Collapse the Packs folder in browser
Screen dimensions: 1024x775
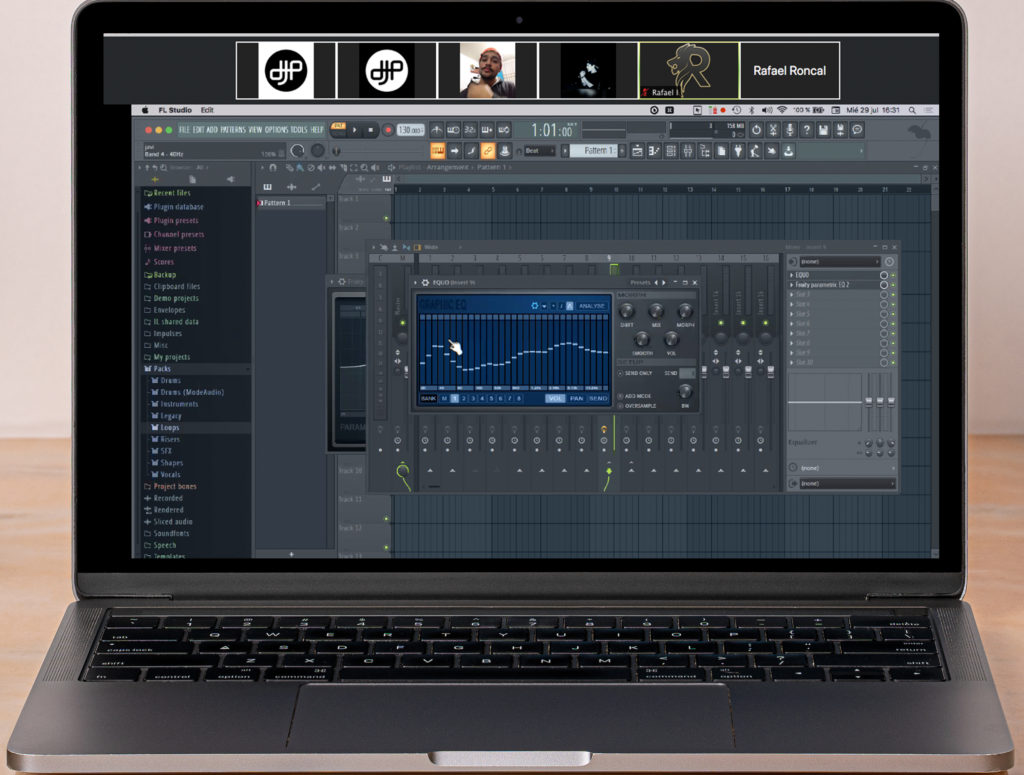163,369
